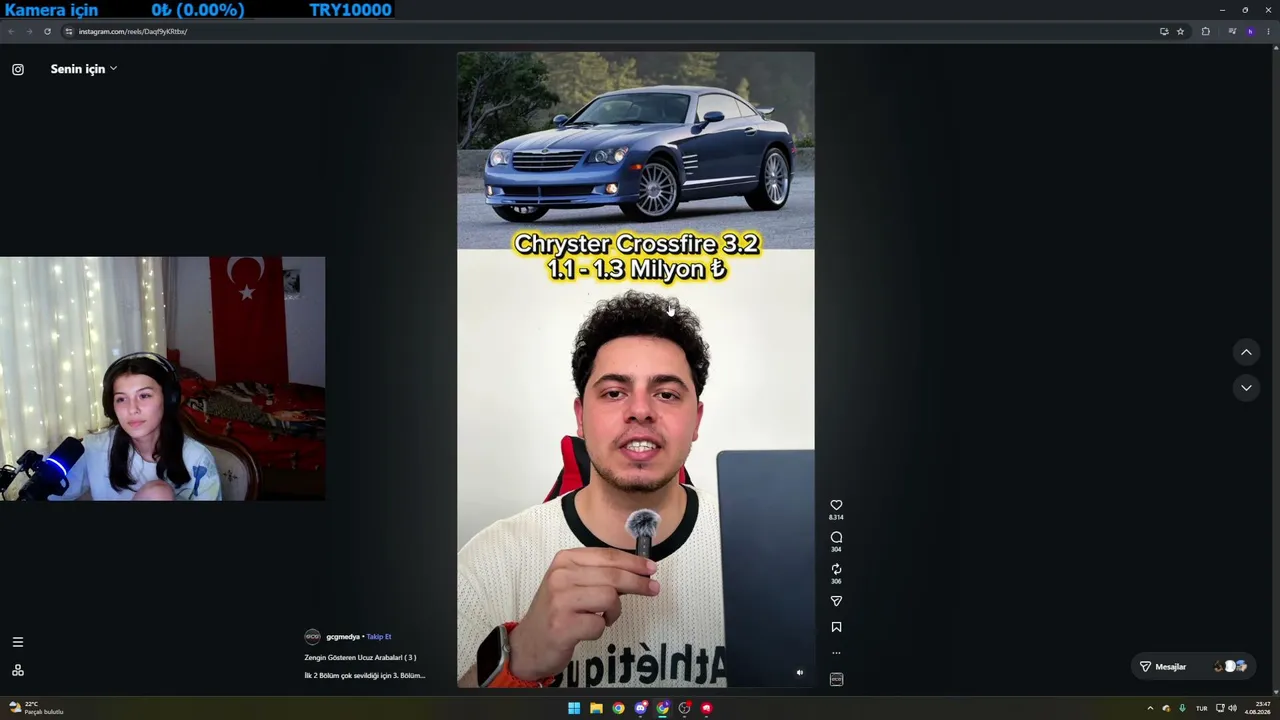Click the taskbar volume speaker icon
This screenshot has height=720, width=1280.
click(x=1232, y=708)
